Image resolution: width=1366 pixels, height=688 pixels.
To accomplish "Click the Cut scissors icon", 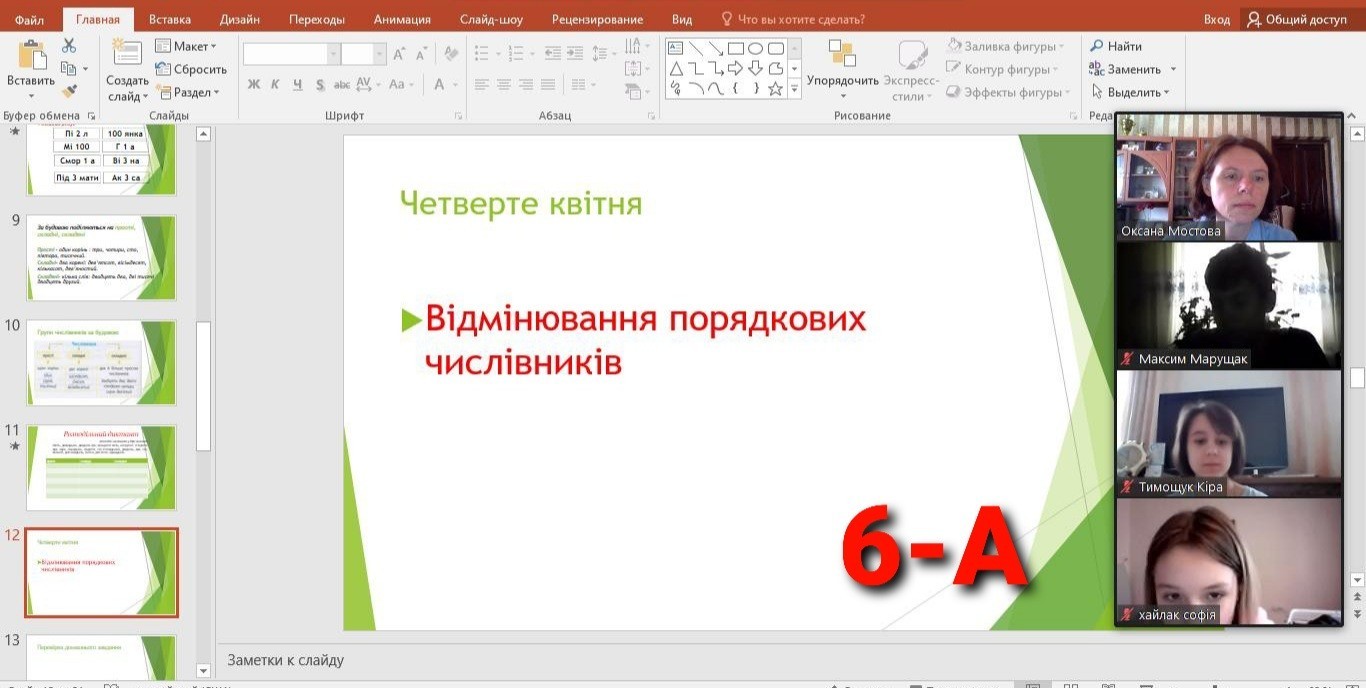I will (x=69, y=46).
